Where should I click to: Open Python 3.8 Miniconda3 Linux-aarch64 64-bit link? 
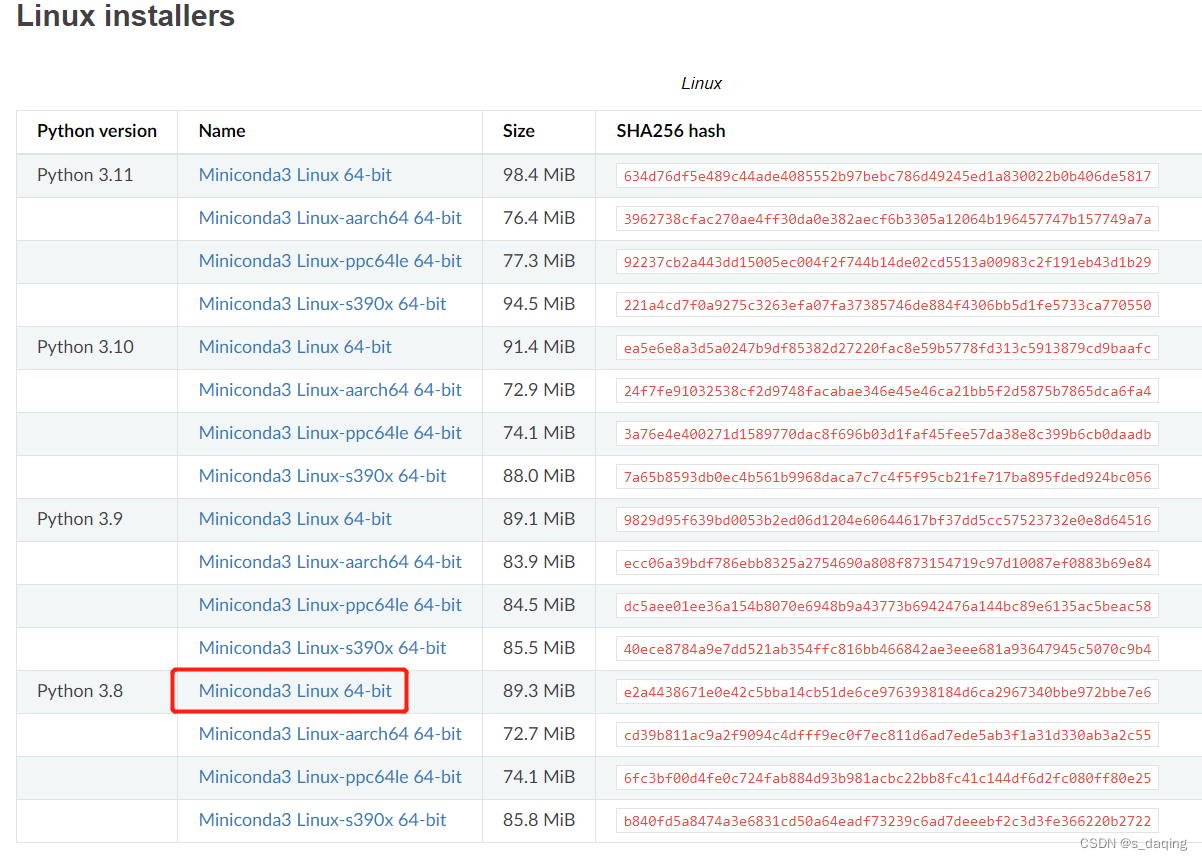[330, 734]
